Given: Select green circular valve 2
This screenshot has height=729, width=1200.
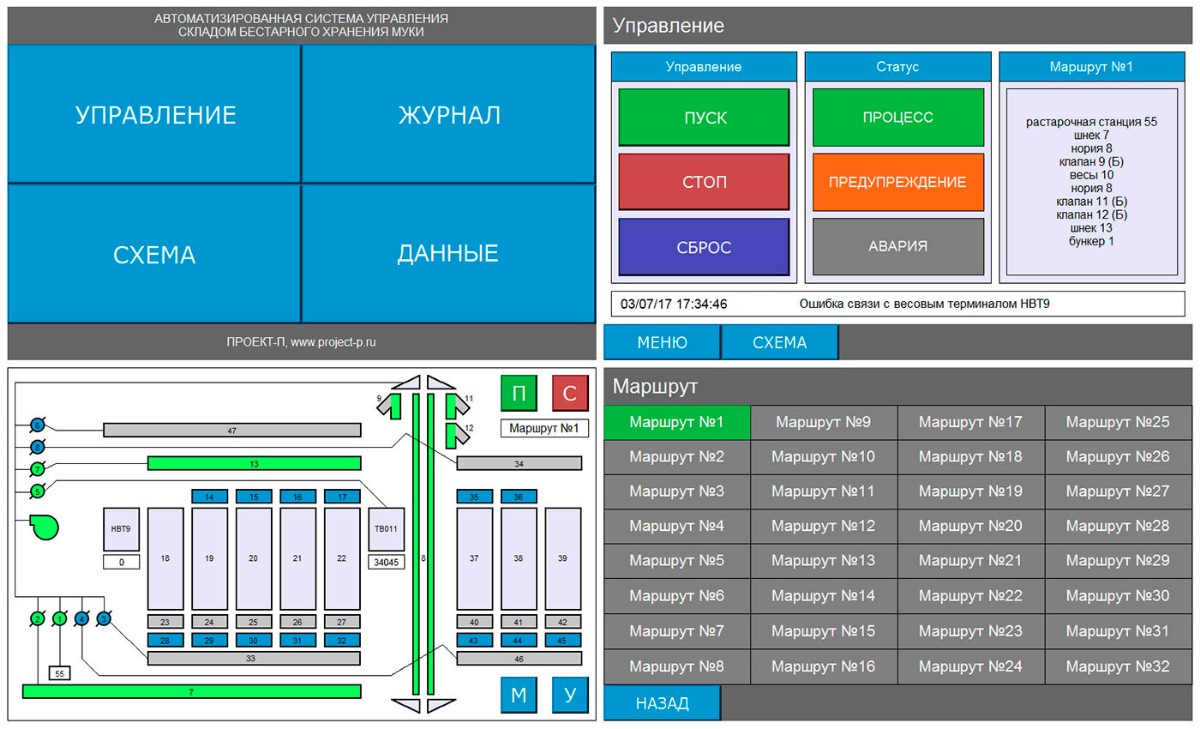Looking at the screenshot, I should click(37, 619).
